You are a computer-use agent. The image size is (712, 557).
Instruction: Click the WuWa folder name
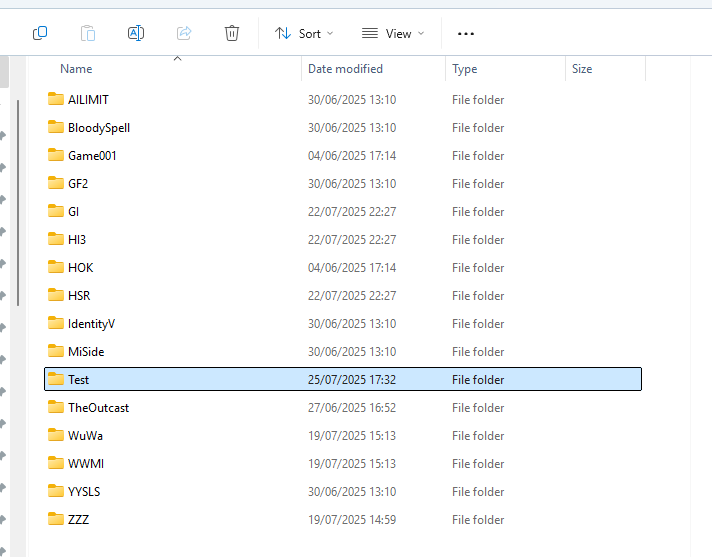click(x=85, y=435)
